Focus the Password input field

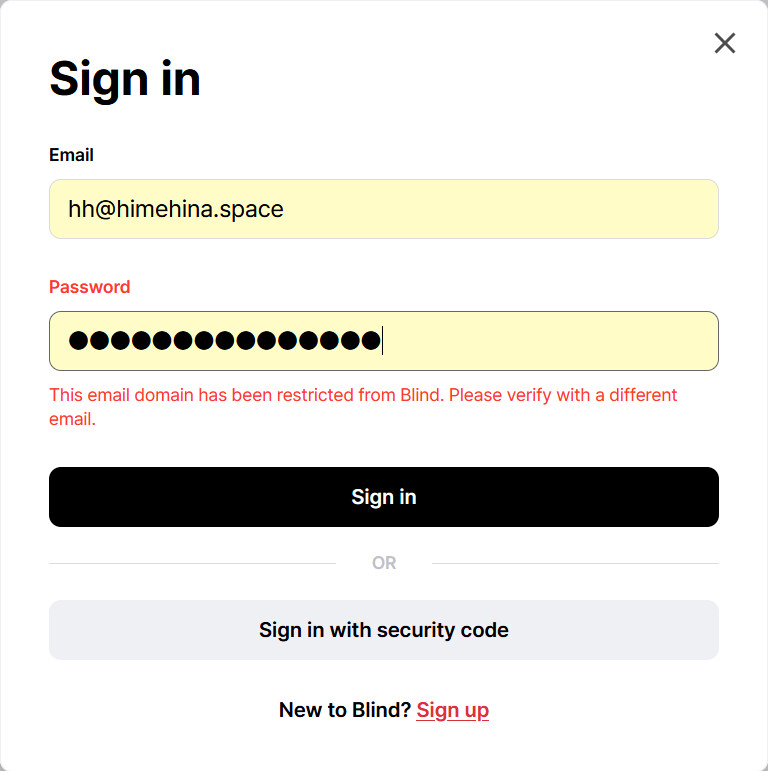[383, 341]
